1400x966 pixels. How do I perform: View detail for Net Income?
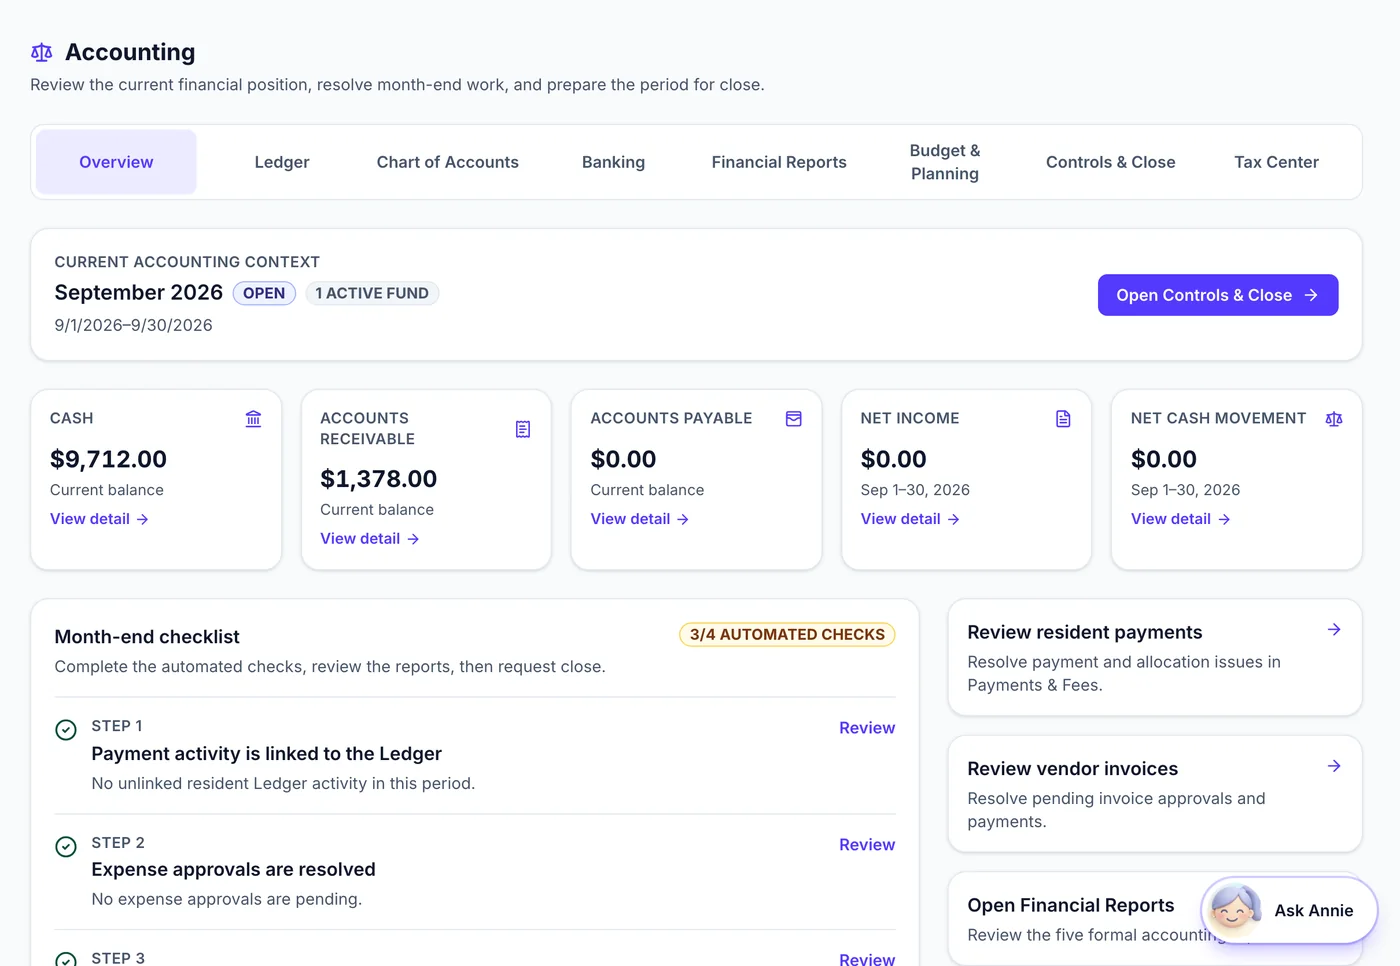click(x=910, y=519)
